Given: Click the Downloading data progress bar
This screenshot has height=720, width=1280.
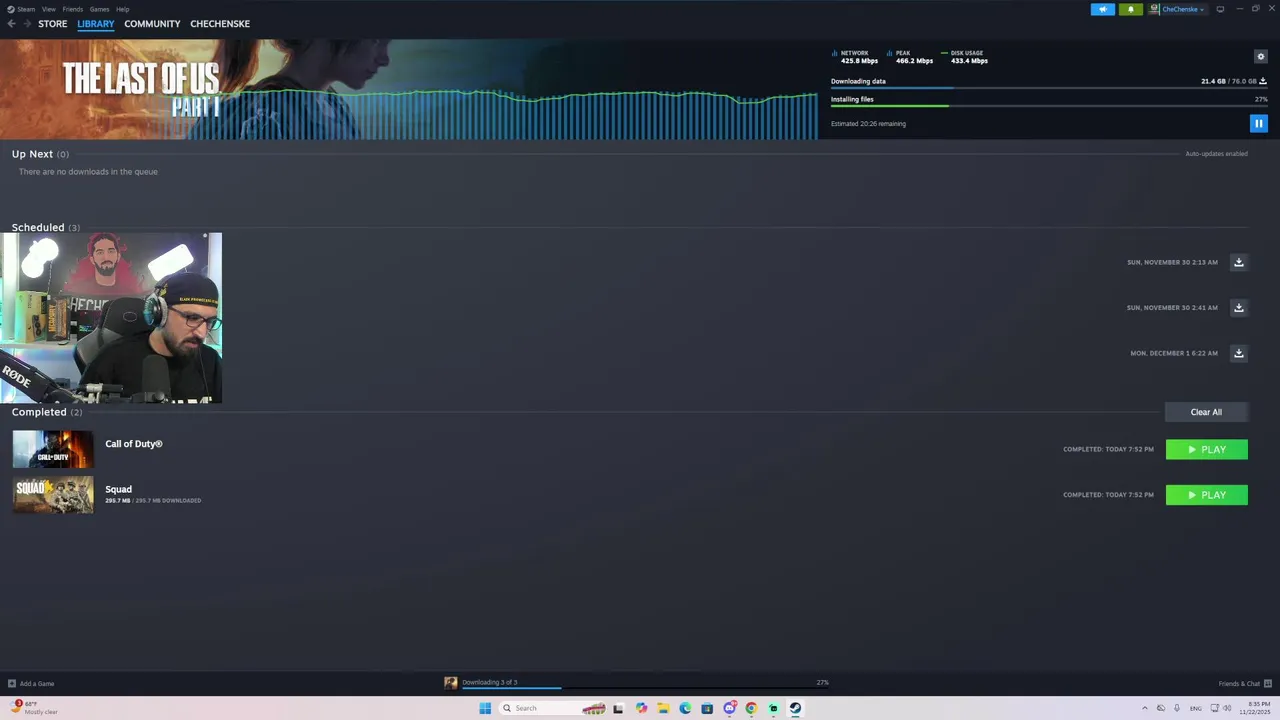Looking at the screenshot, I should [1049, 89].
